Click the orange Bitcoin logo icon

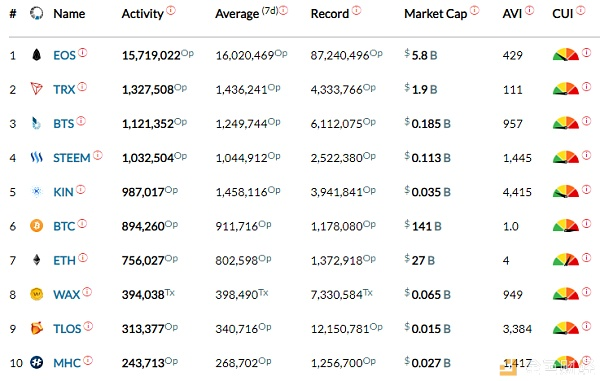tap(36, 226)
